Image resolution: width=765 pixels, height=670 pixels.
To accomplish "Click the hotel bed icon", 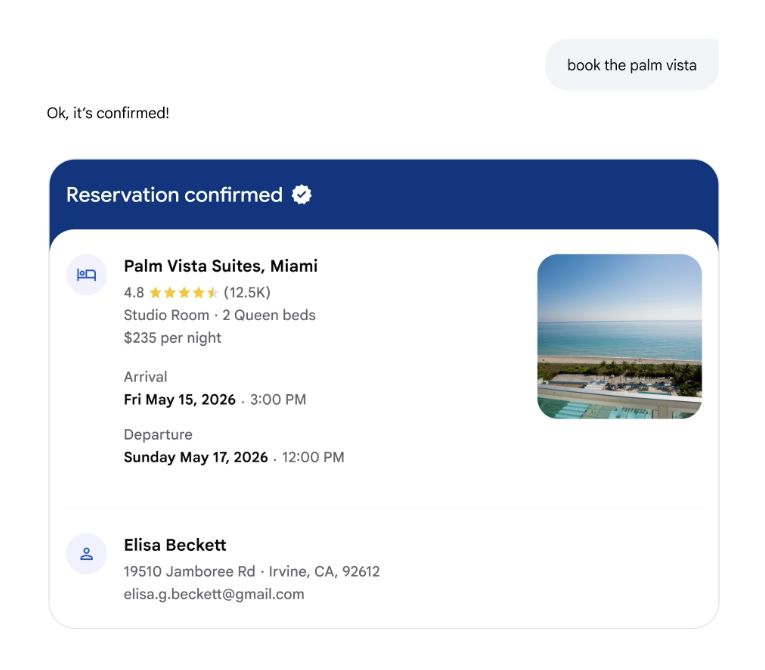I will [87, 274].
